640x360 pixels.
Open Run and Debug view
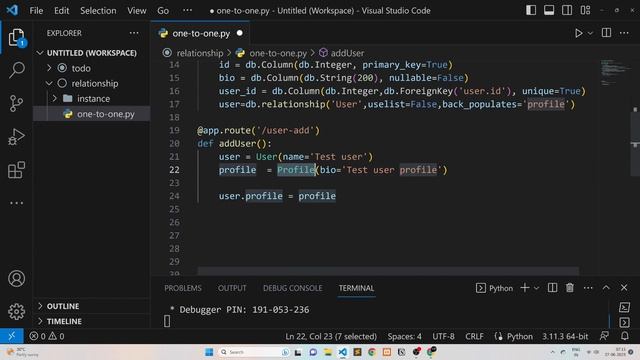pos(16,137)
